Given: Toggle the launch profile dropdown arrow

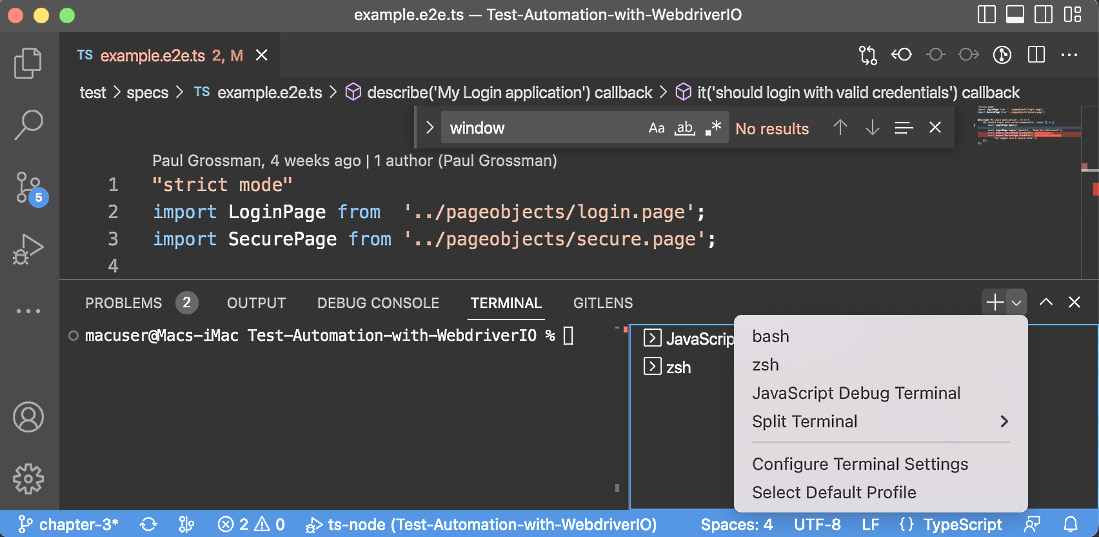Looking at the screenshot, I should (x=1017, y=302).
